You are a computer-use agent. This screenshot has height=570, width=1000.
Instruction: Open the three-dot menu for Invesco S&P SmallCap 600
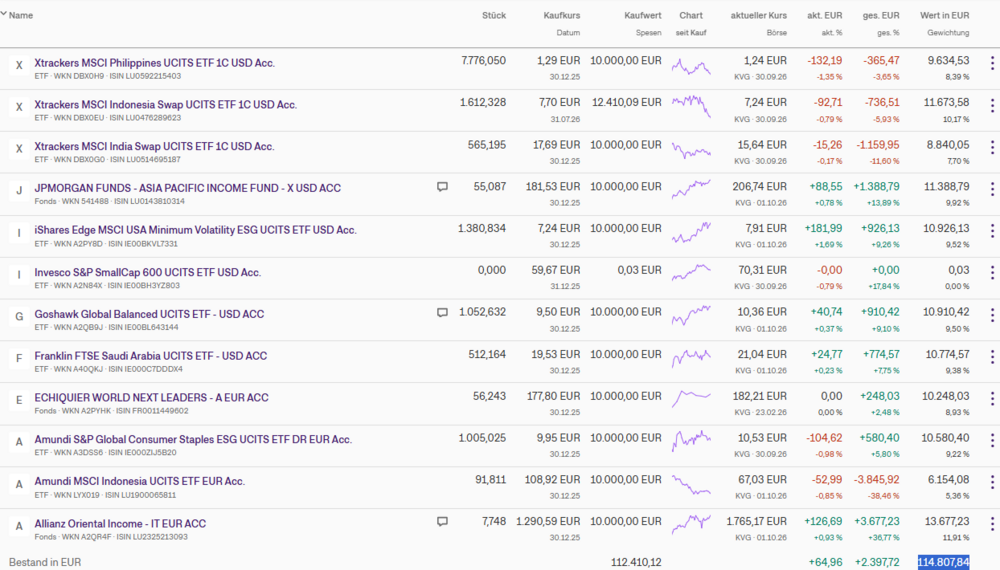(992, 273)
